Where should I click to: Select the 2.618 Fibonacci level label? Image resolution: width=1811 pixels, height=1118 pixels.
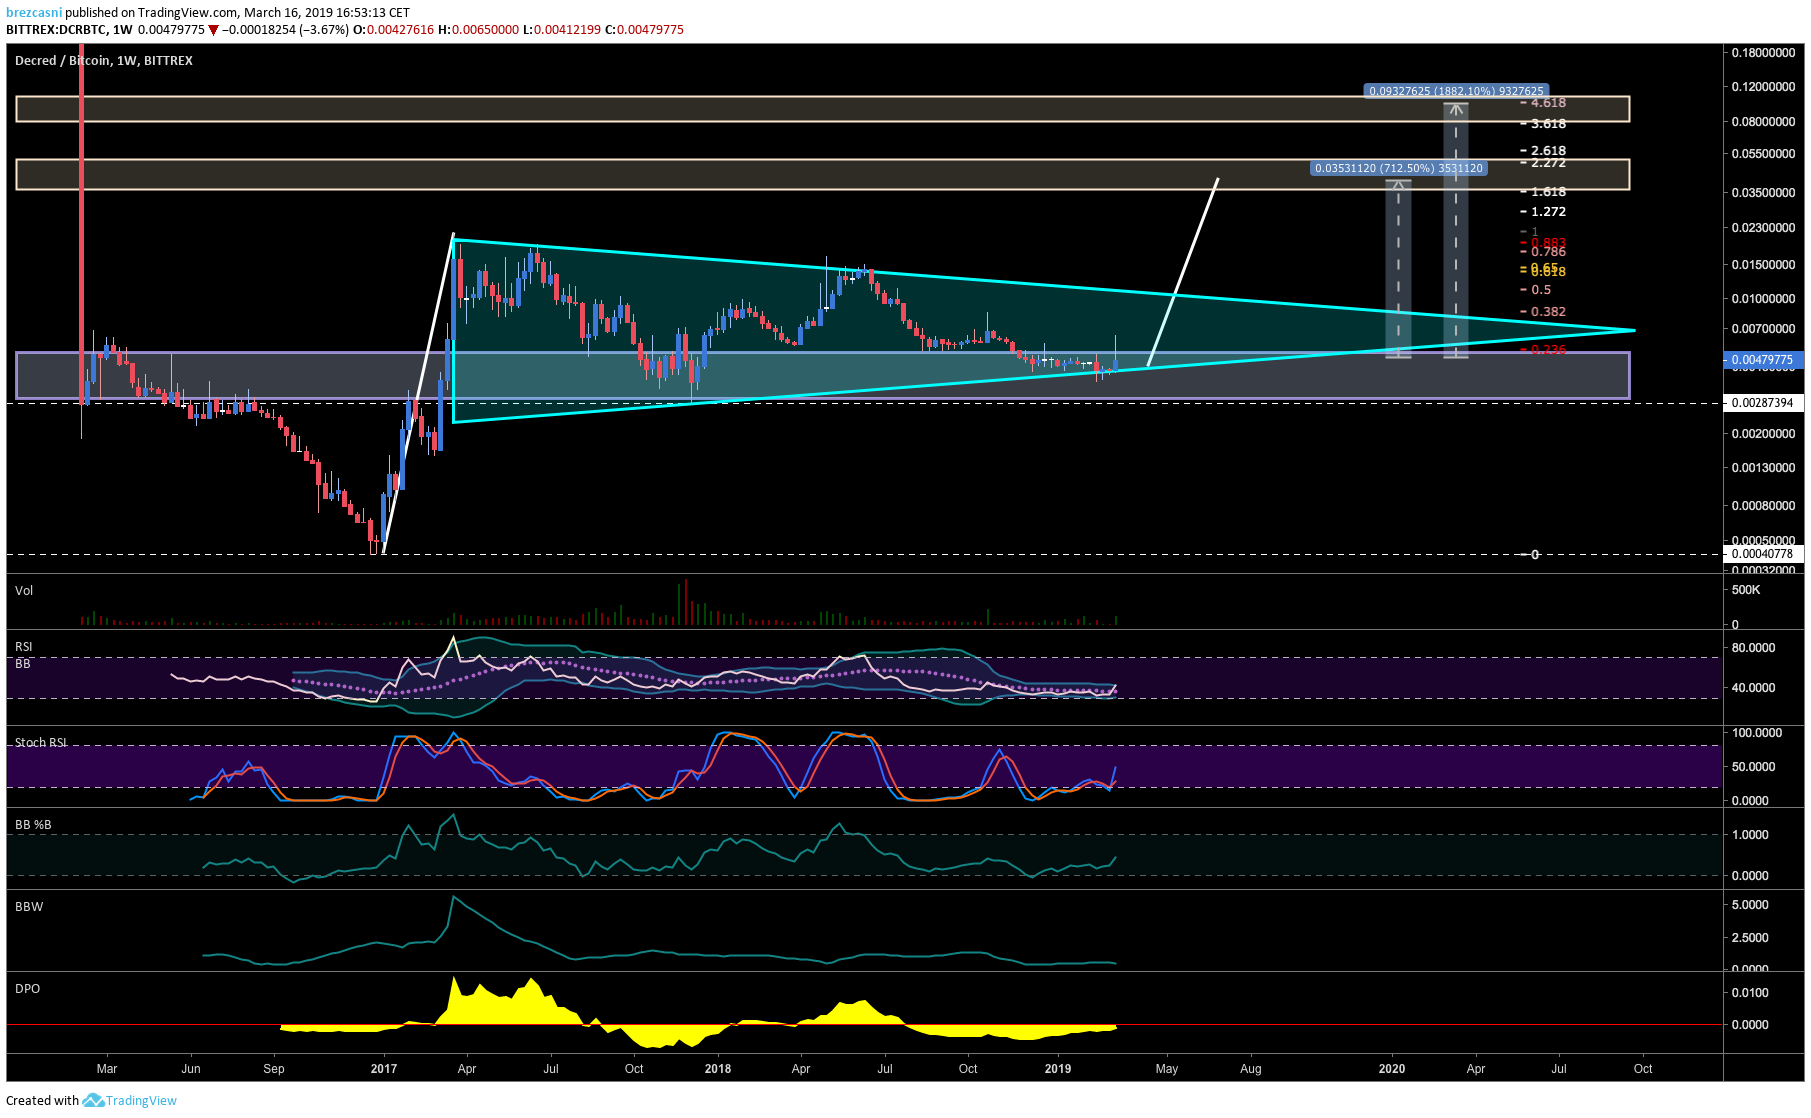pyautogui.click(x=1548, y=151)
